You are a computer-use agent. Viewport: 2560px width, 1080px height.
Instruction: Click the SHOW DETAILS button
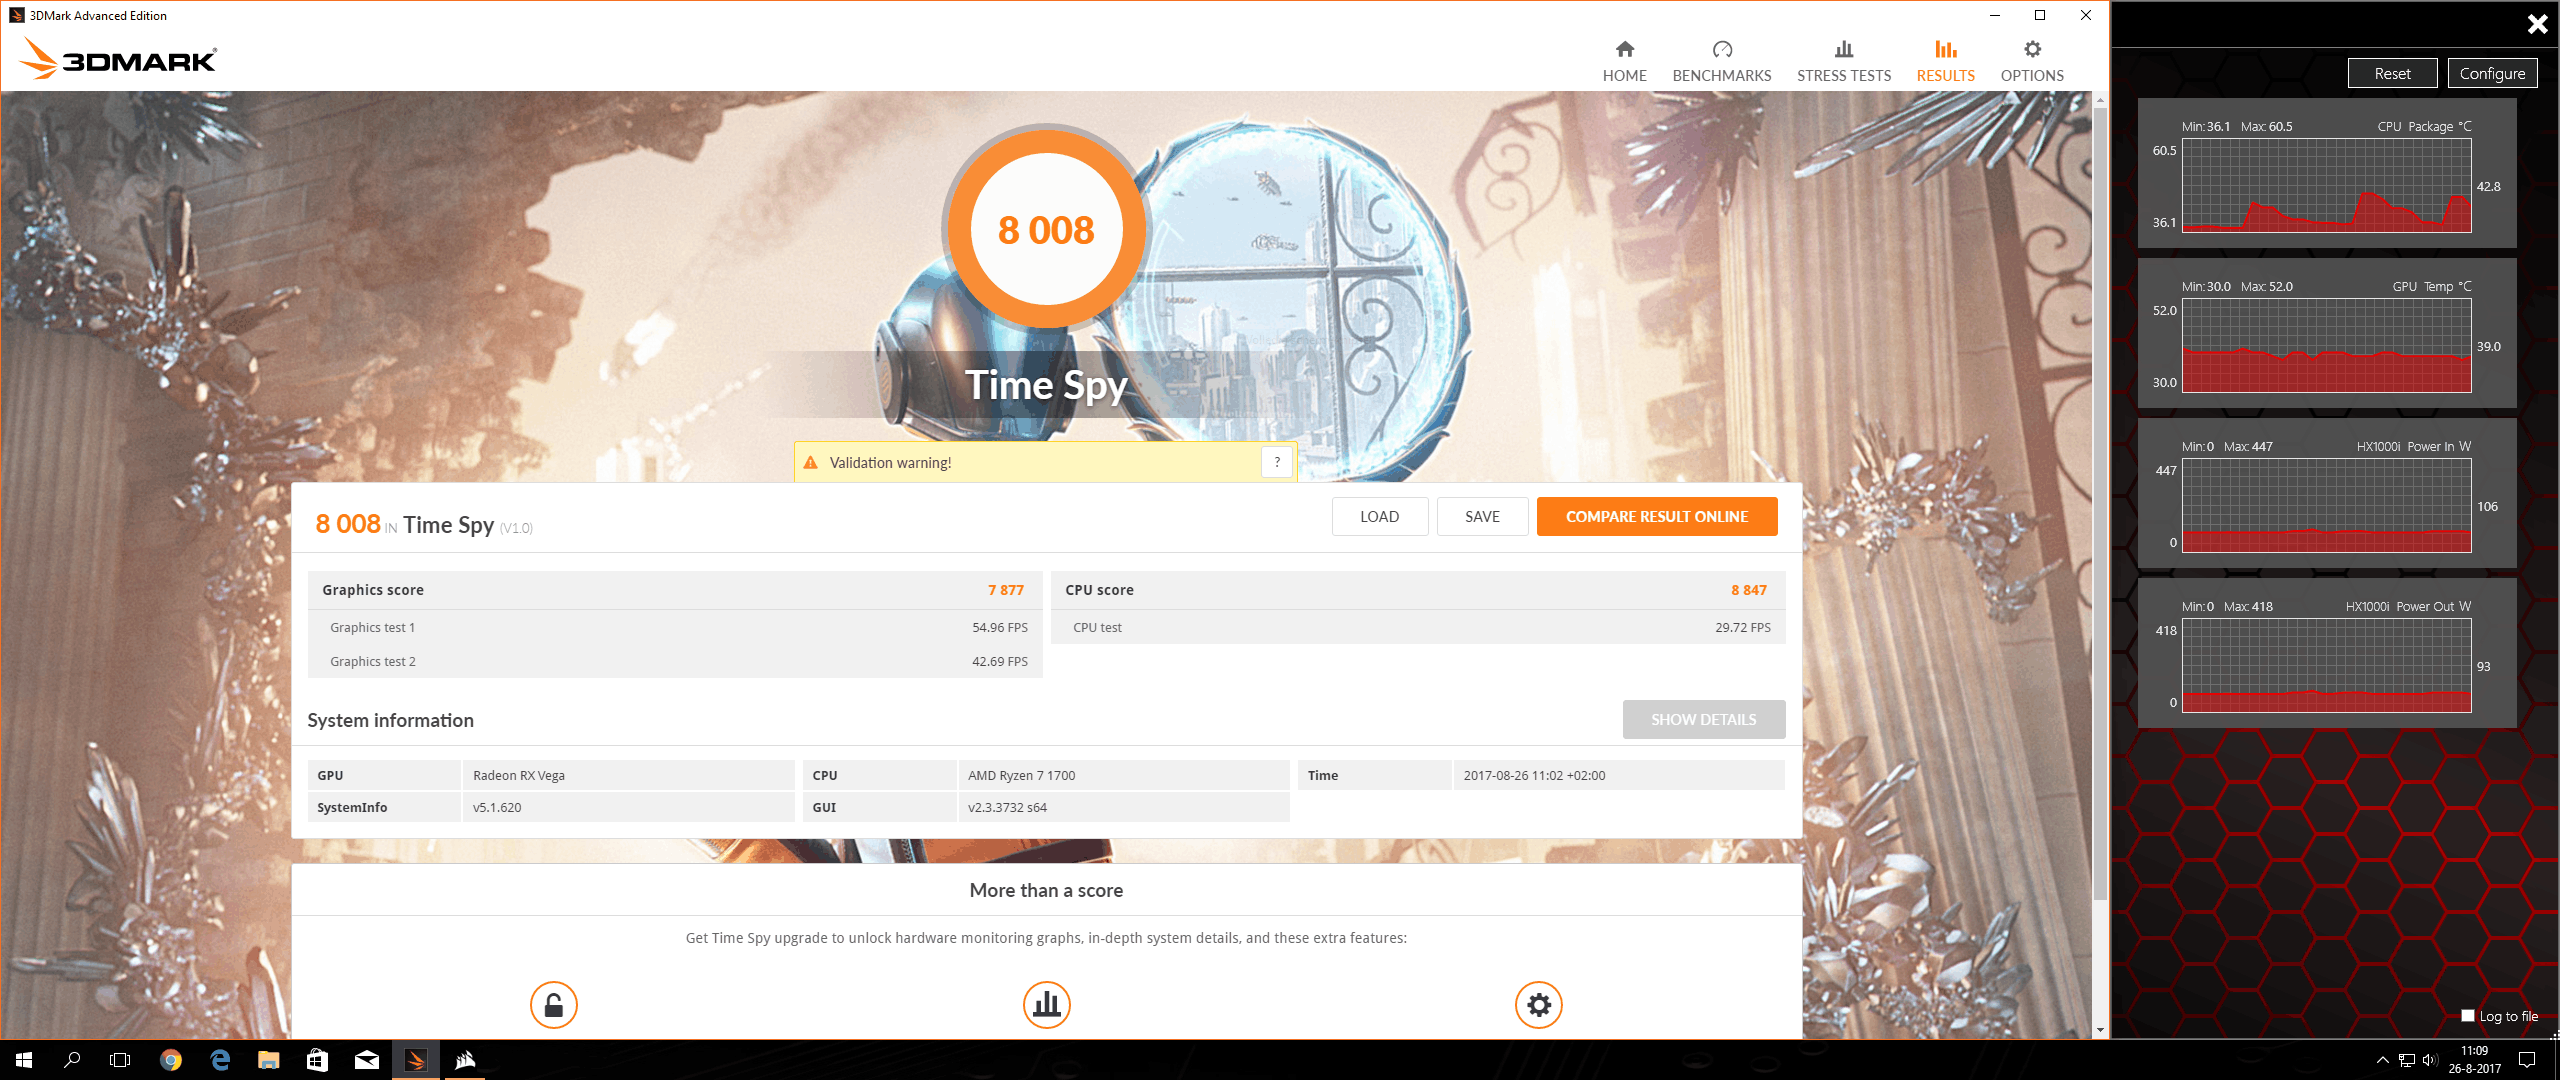click(1703, 719)
